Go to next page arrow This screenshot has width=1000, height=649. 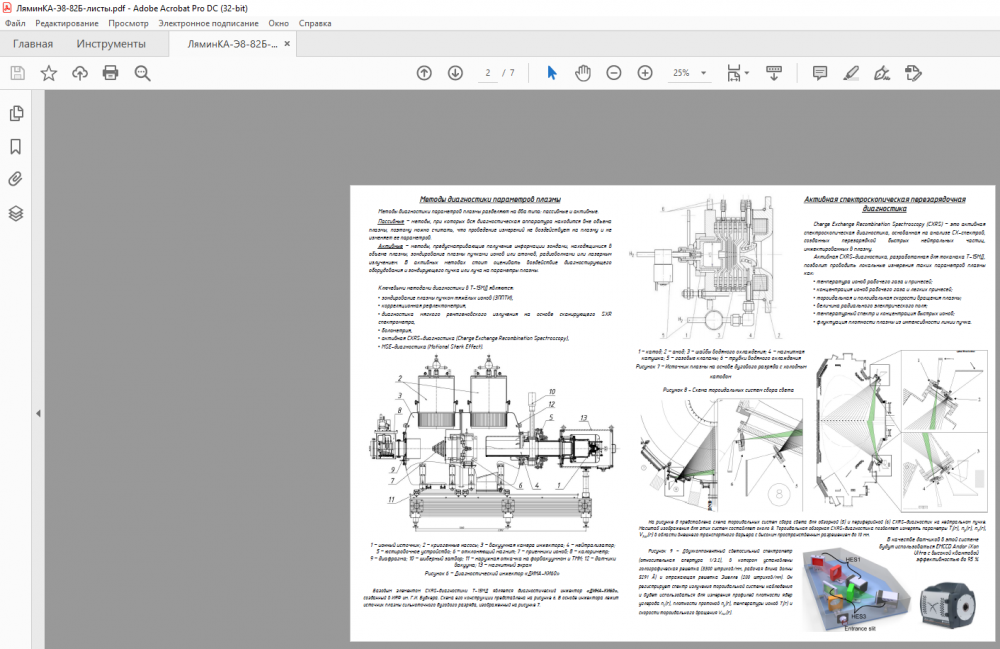coord(455,73)
